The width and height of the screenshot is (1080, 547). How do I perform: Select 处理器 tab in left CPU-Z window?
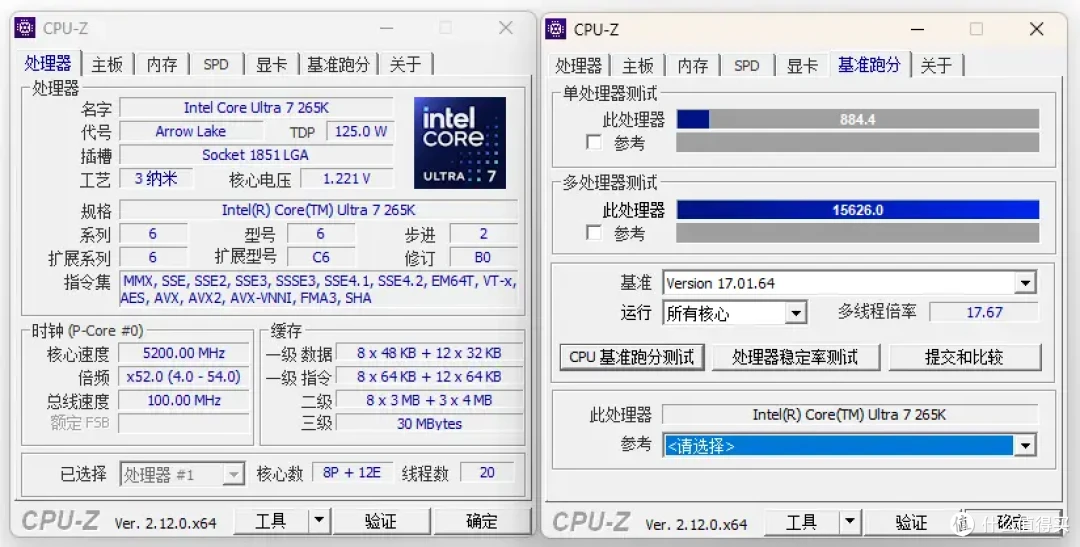[x=48, y=63]
